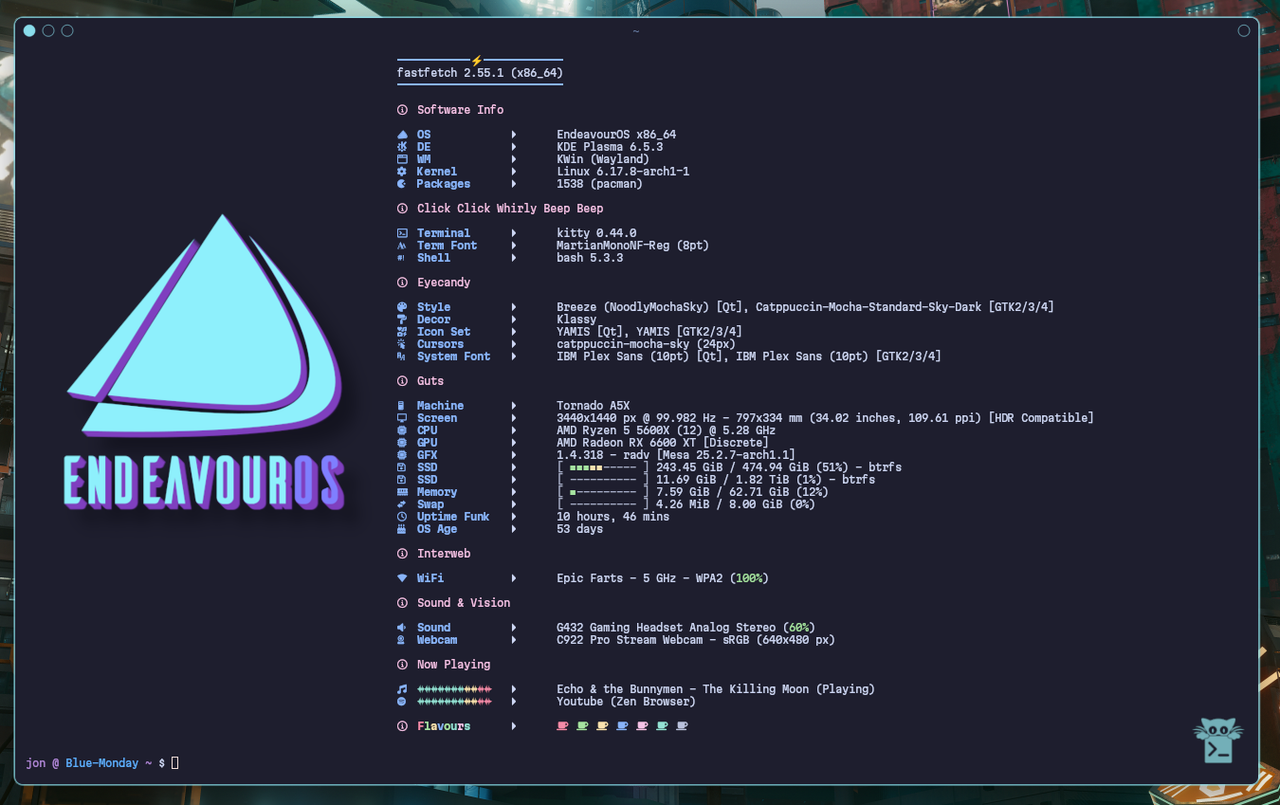Click the OS Age row icon
This screenshot has height=805, width=1280.
[402, 529]
